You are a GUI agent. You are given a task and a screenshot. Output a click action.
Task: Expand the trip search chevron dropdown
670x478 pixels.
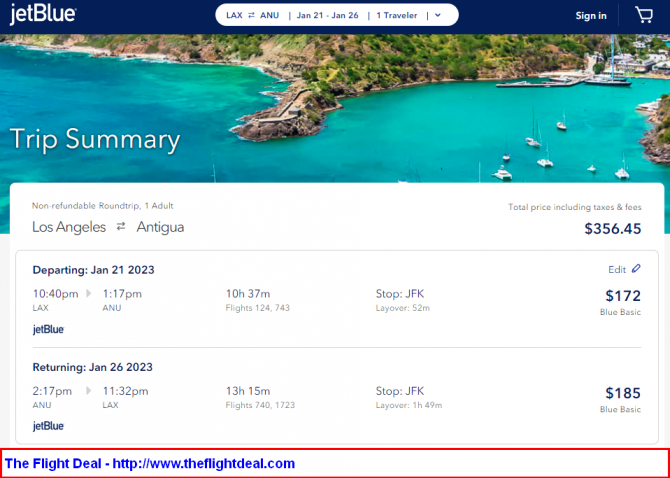tap(438, 15)
